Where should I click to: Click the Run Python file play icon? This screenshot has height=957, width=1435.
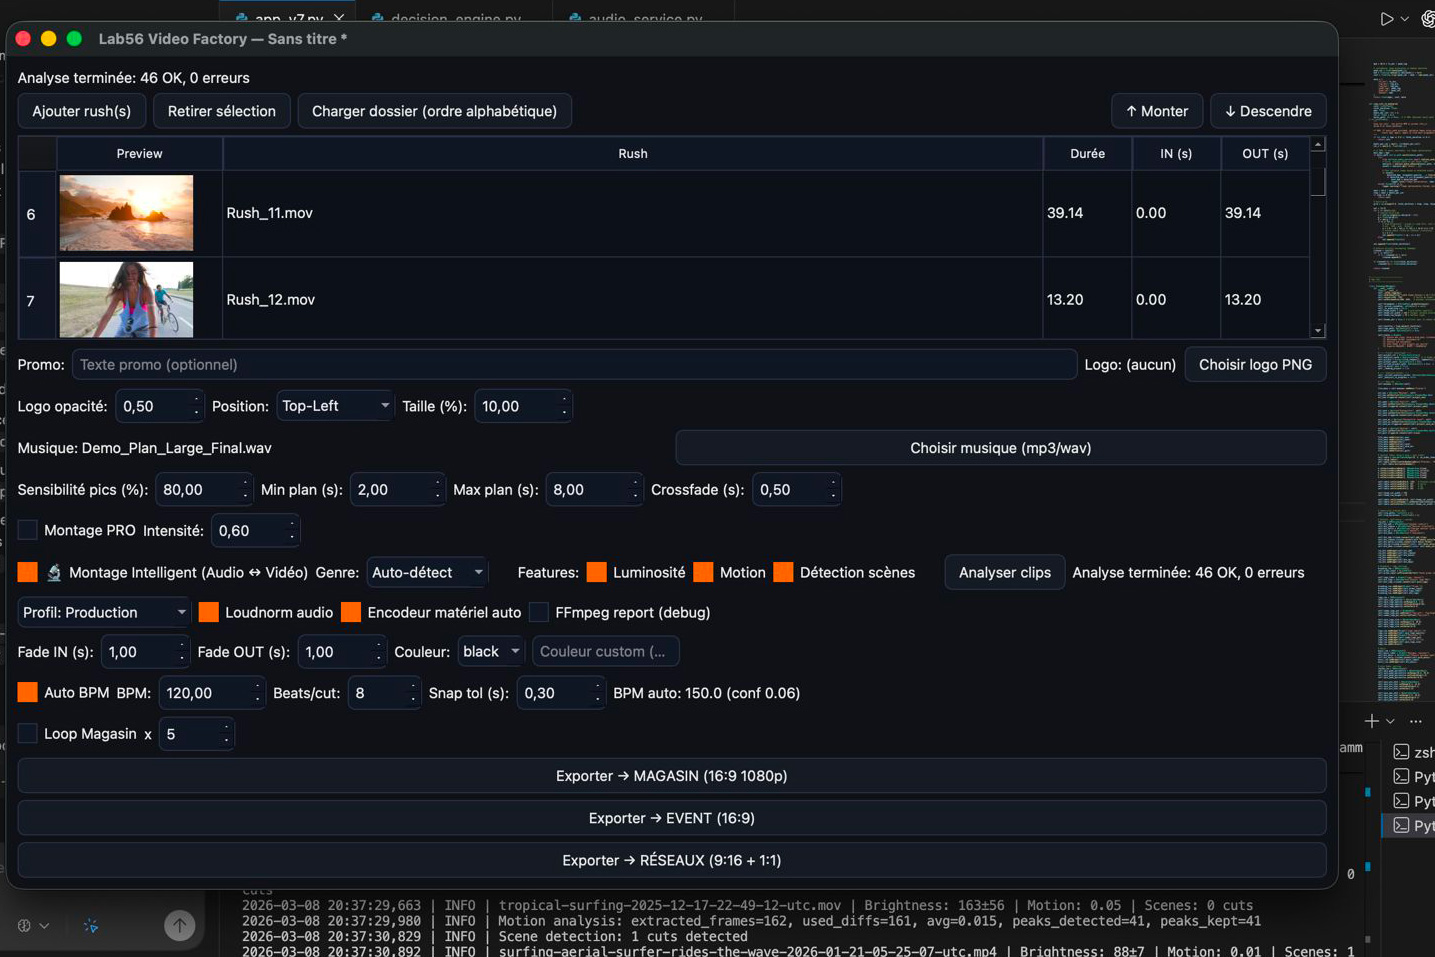tap(1386, 19)
